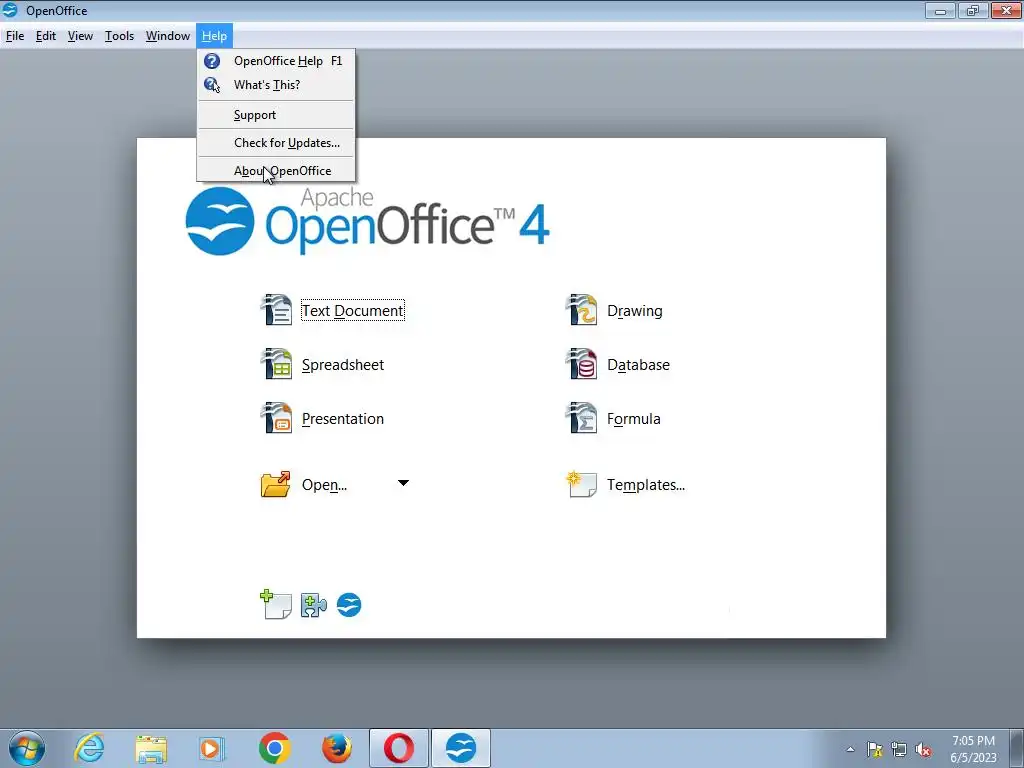This screenshot has height=768, width=1024.
Task: Create a new Presentation
Action: pos(343,419)
